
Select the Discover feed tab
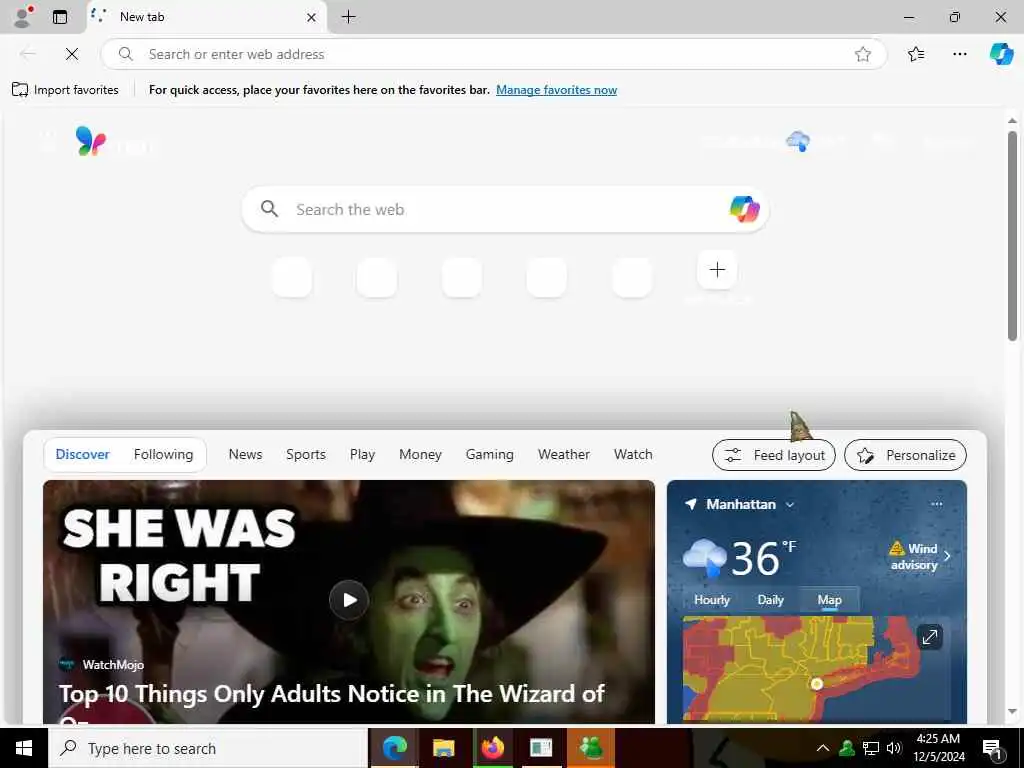pos(82,455)
